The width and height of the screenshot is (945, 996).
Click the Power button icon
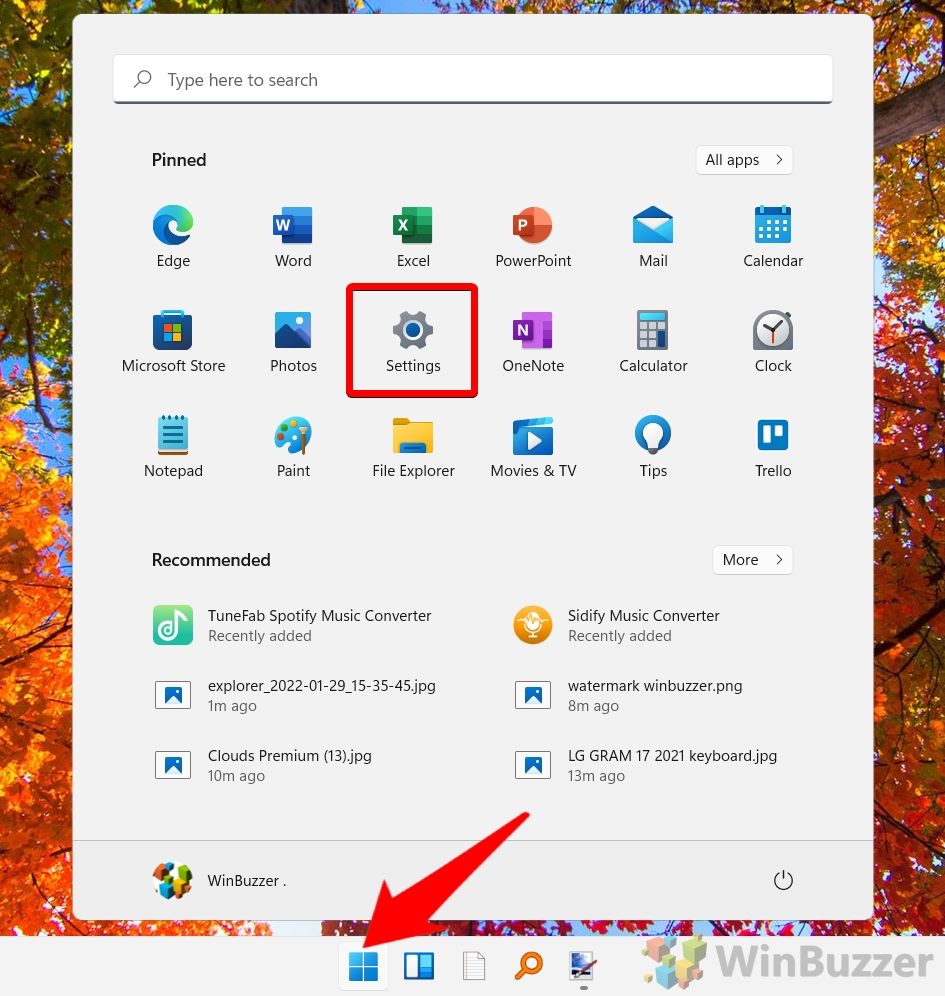pos(783,880)
